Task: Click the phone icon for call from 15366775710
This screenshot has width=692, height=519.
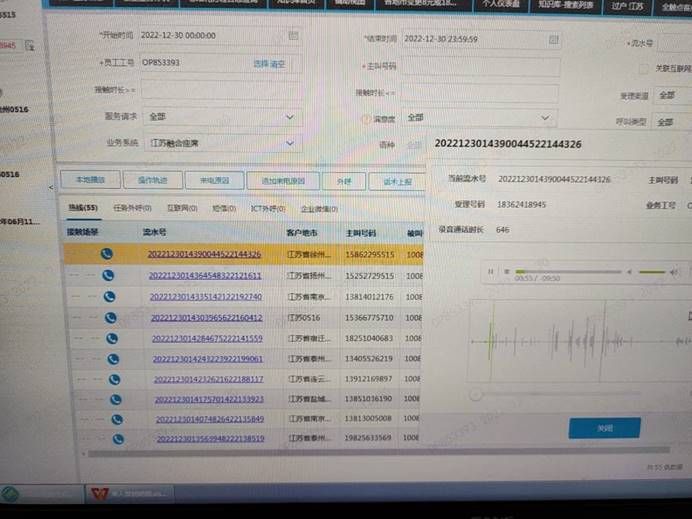Action: 111,317
